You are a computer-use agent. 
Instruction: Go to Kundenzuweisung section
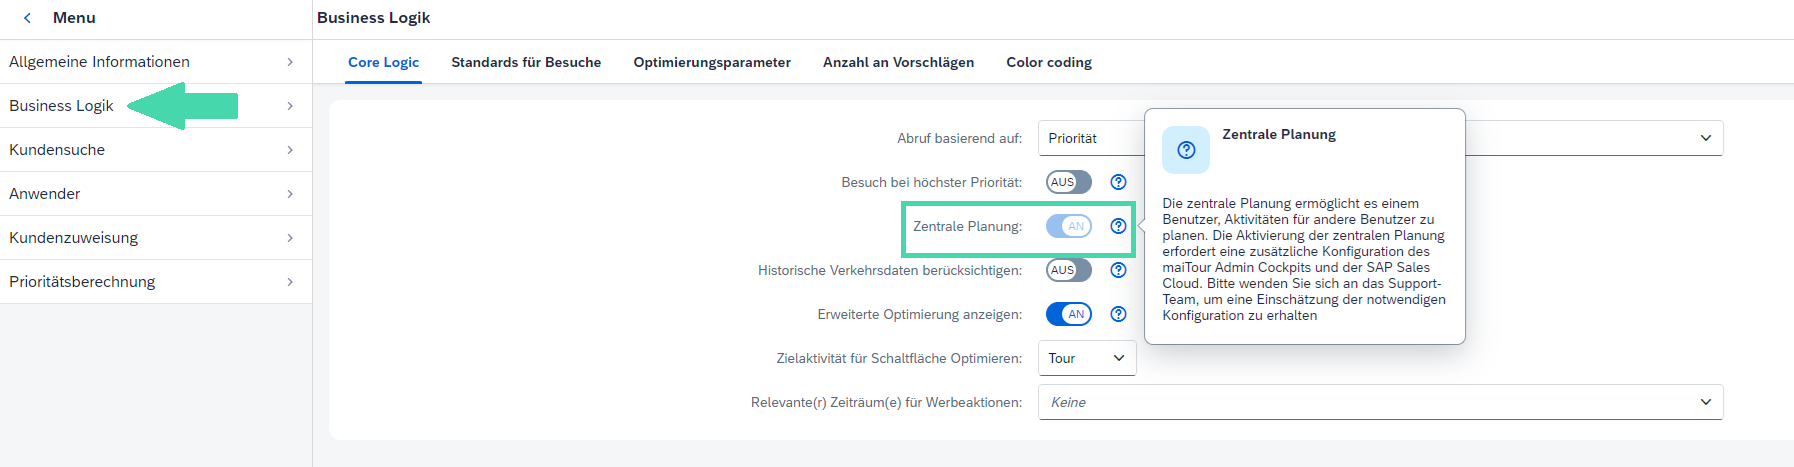pos(156,238)
